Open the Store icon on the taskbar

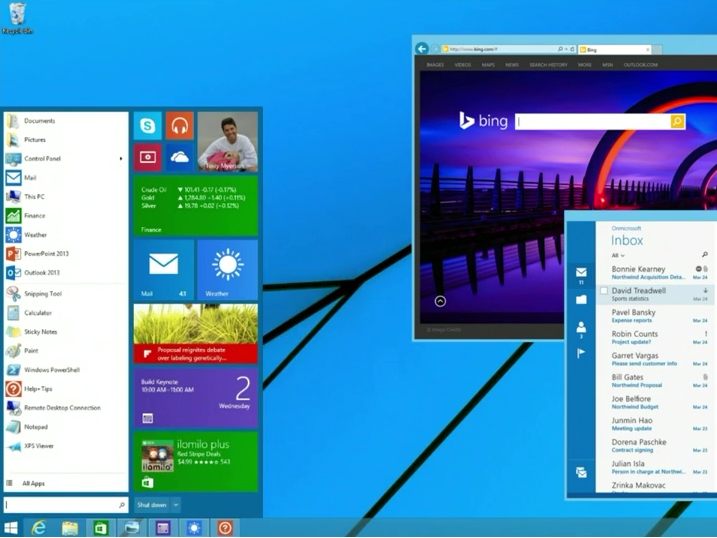(x=101, y=528)
